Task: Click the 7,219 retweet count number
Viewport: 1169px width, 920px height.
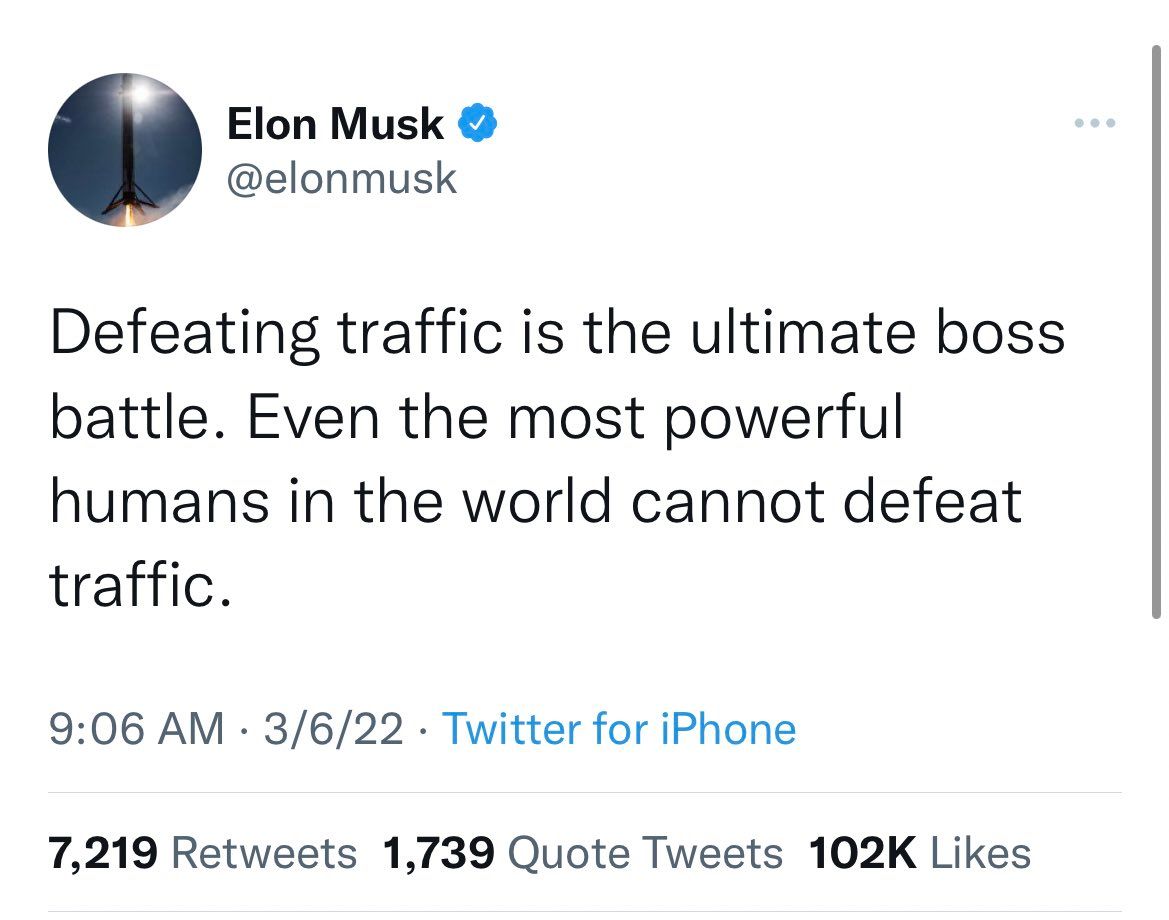Action: pyautogui.click(x=103, y=853)
